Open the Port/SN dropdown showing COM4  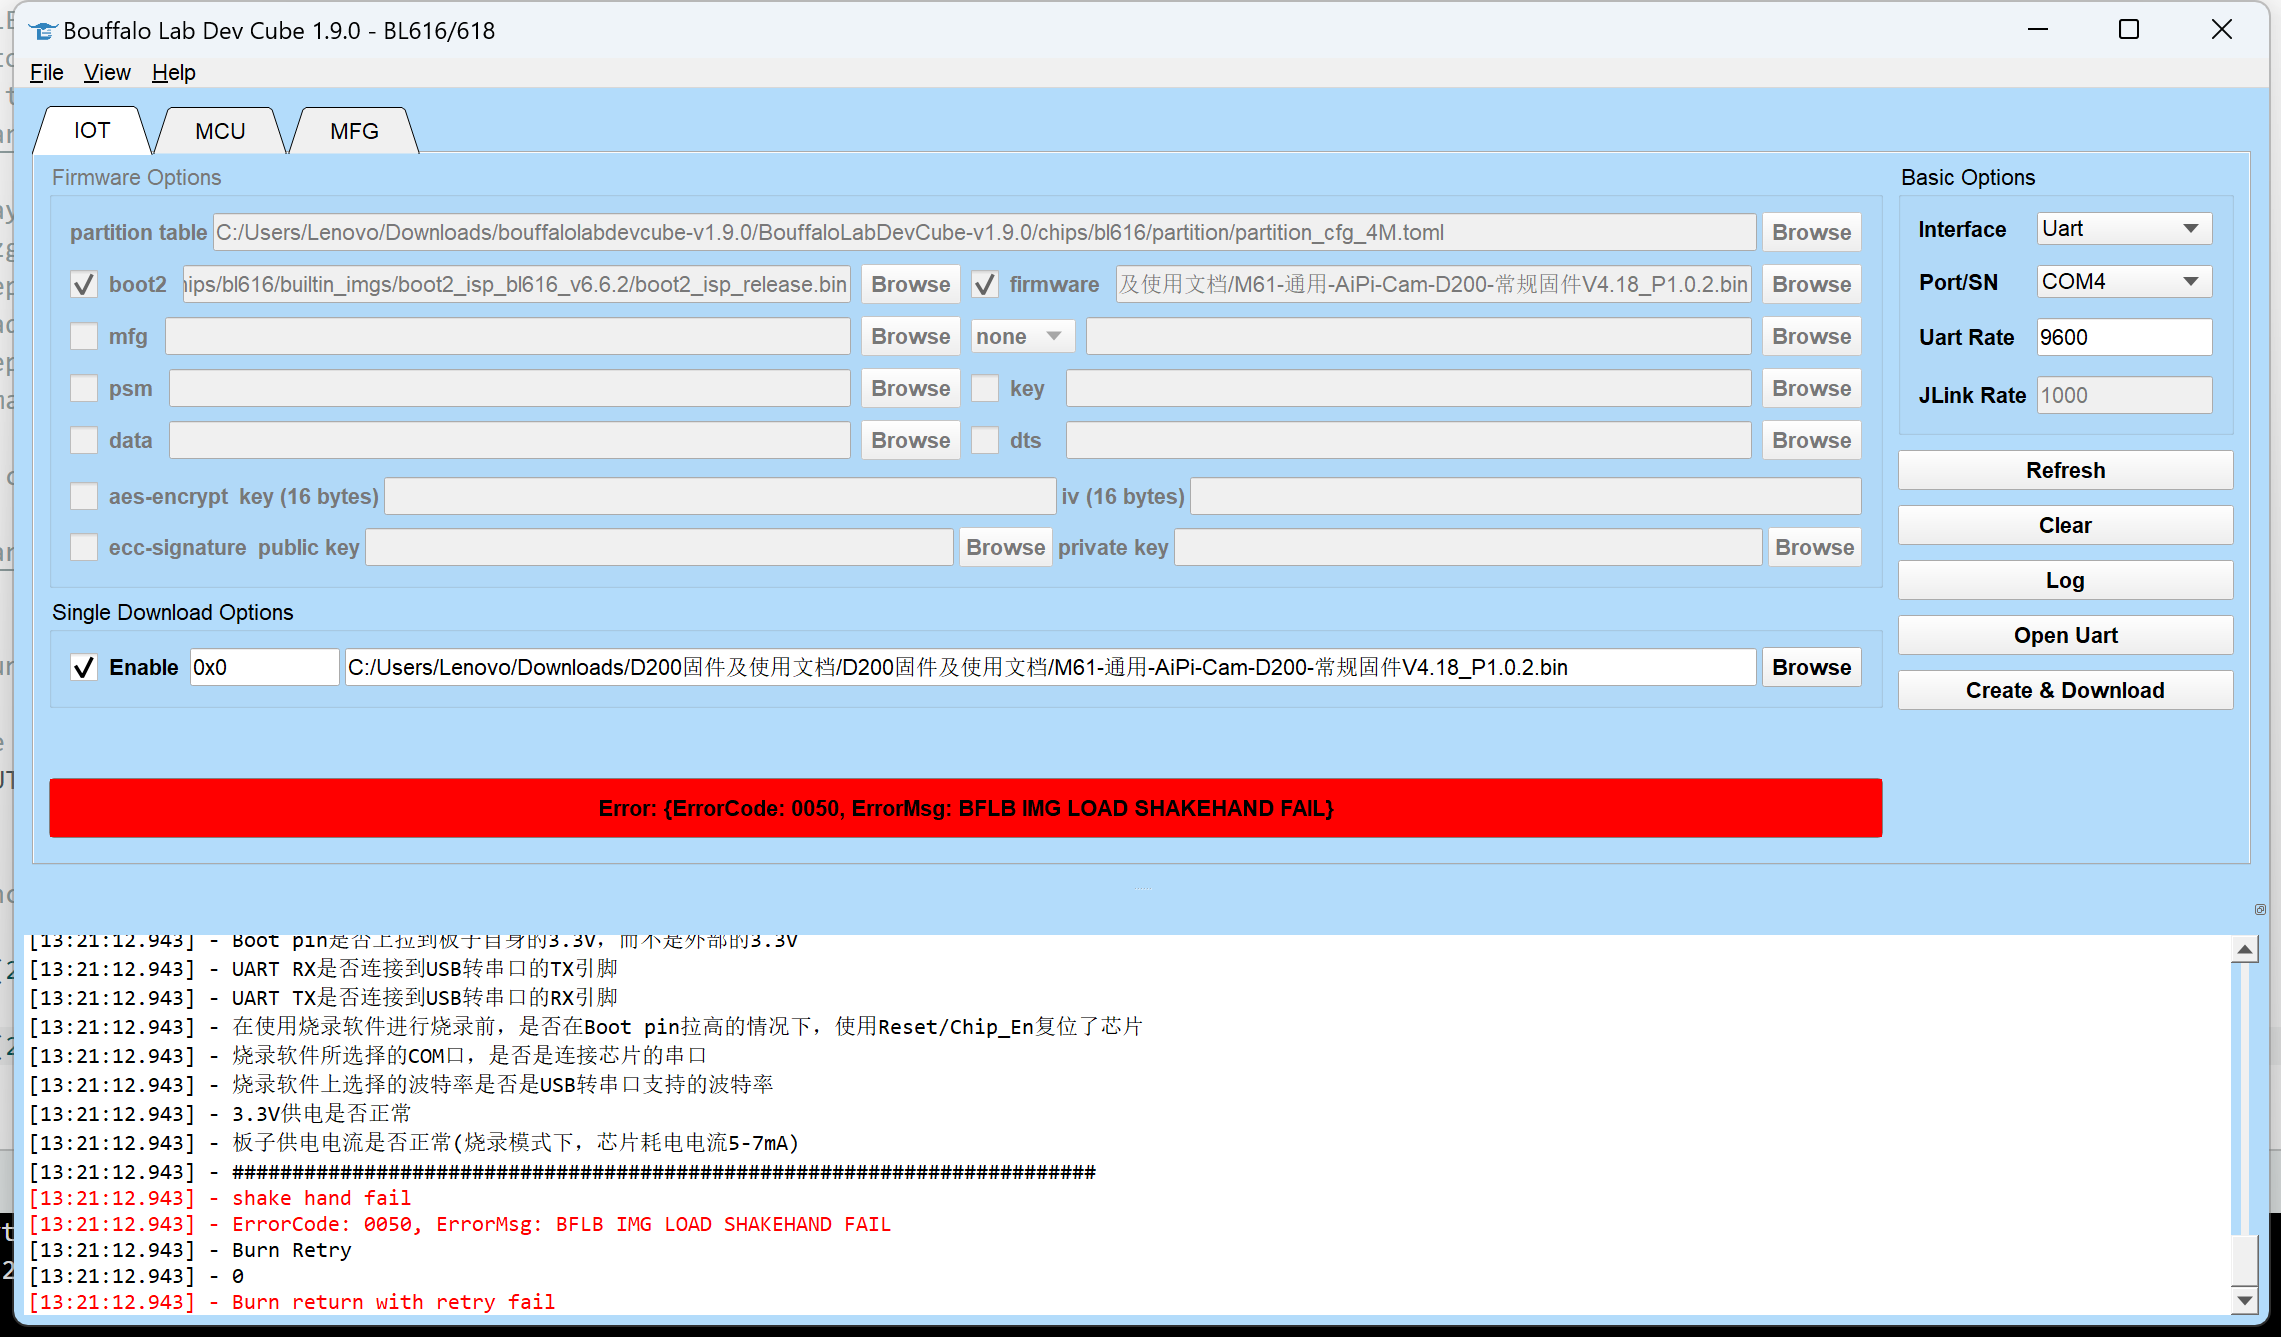click(x=2124, y=282)
